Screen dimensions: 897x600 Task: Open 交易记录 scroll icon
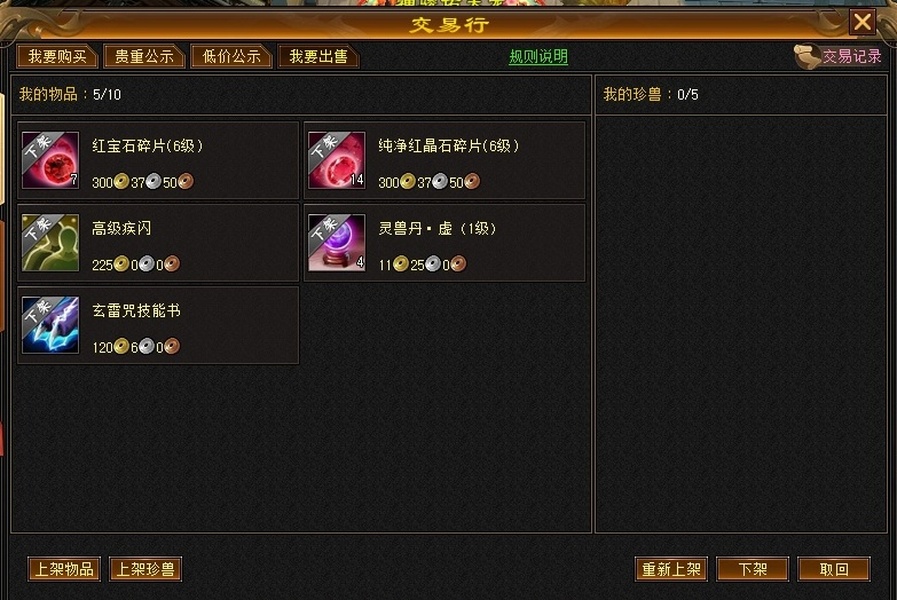tap(807, 57)
